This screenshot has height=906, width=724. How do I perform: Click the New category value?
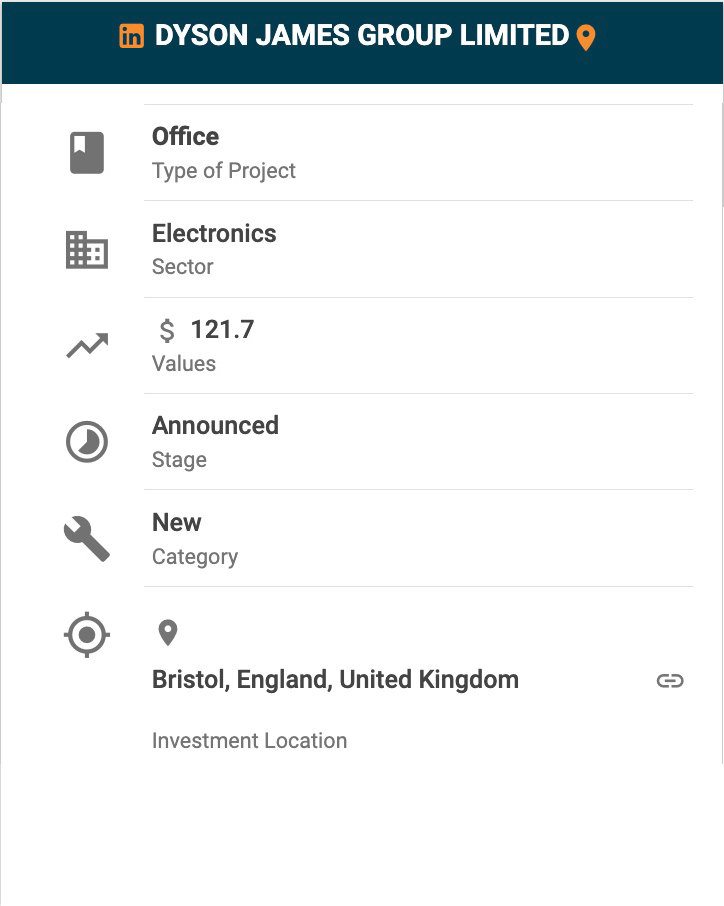pos(177,522)
